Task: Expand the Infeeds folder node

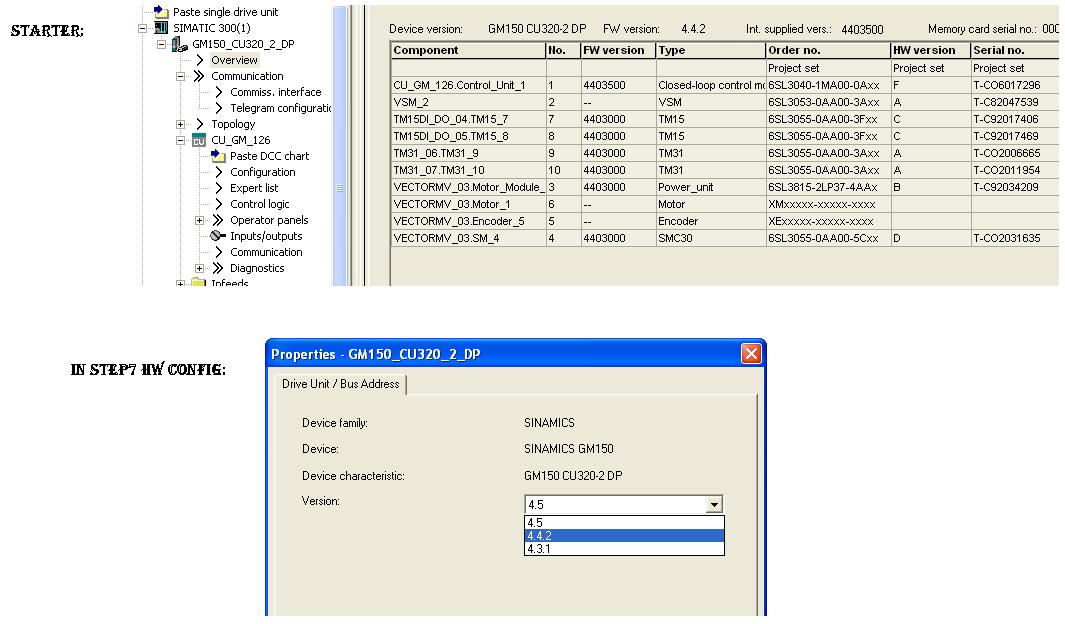Action: coord(181,284)
